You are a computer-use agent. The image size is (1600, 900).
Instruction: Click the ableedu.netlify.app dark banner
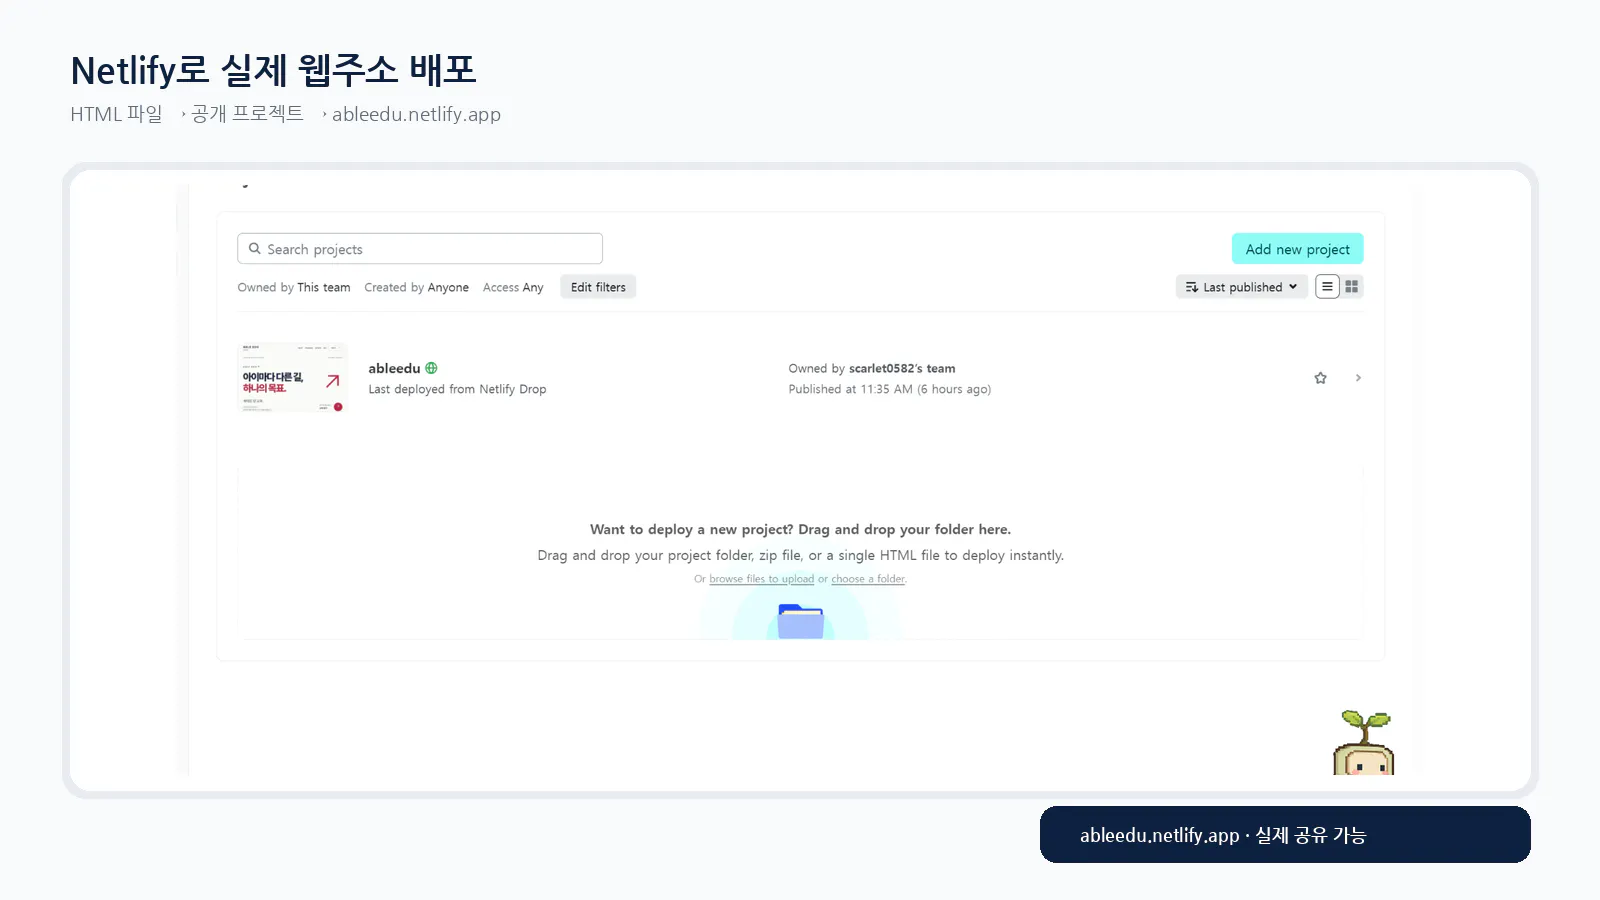pyautogui.click(x=1285, y=835)
